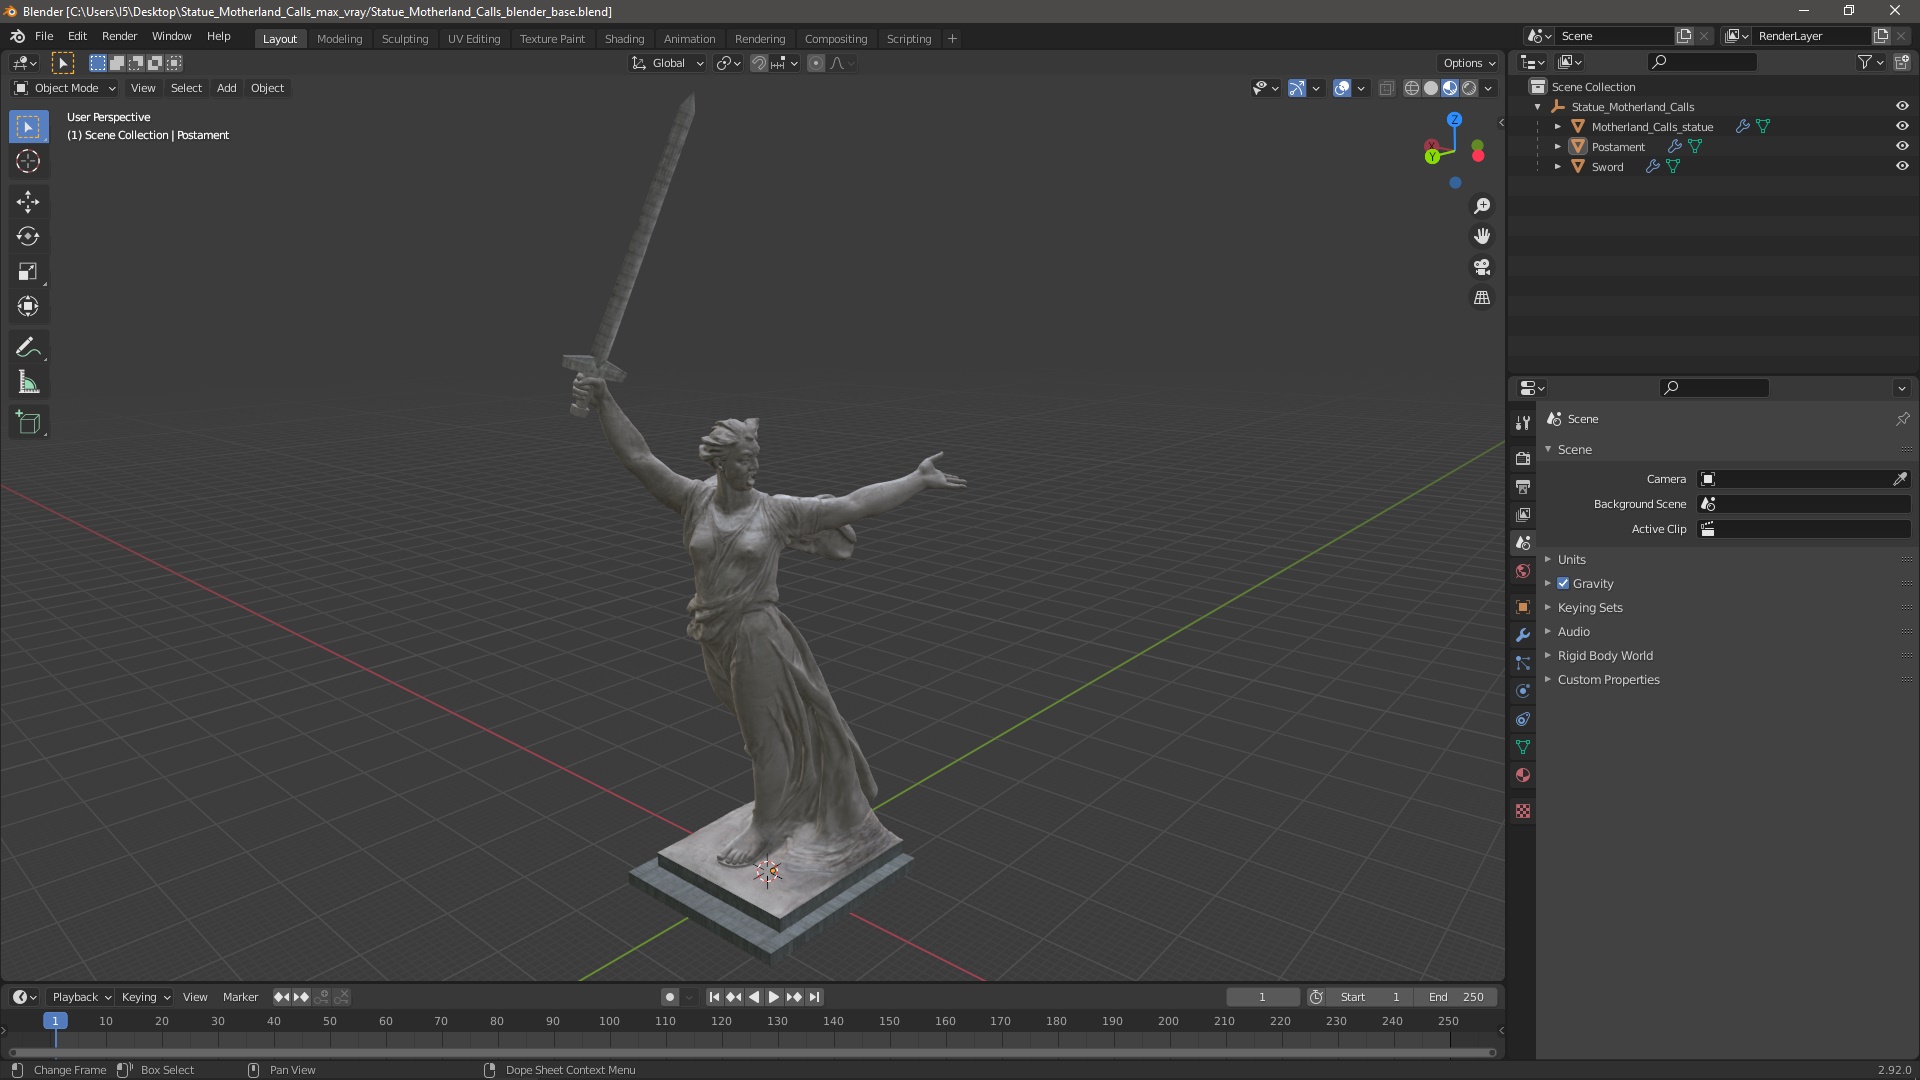Open the Render properties tab
The image size is (1920, 1080).
click(x=1523, y=458)
